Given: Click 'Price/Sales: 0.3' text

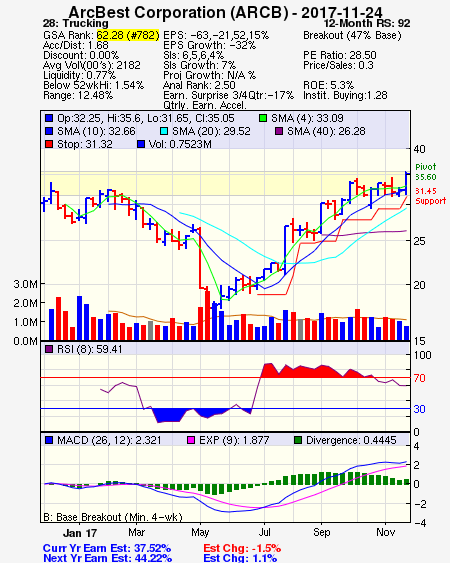Looking at the screenshot, I should [338, 65].
